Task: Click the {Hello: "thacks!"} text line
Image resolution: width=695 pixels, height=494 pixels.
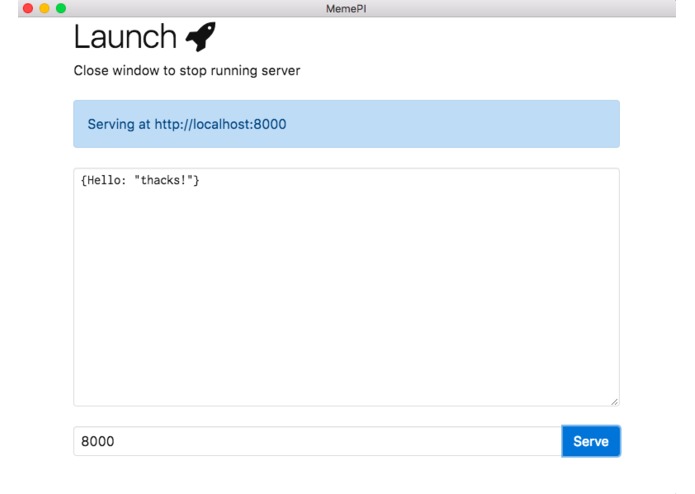Action: (x=140, y=180)
